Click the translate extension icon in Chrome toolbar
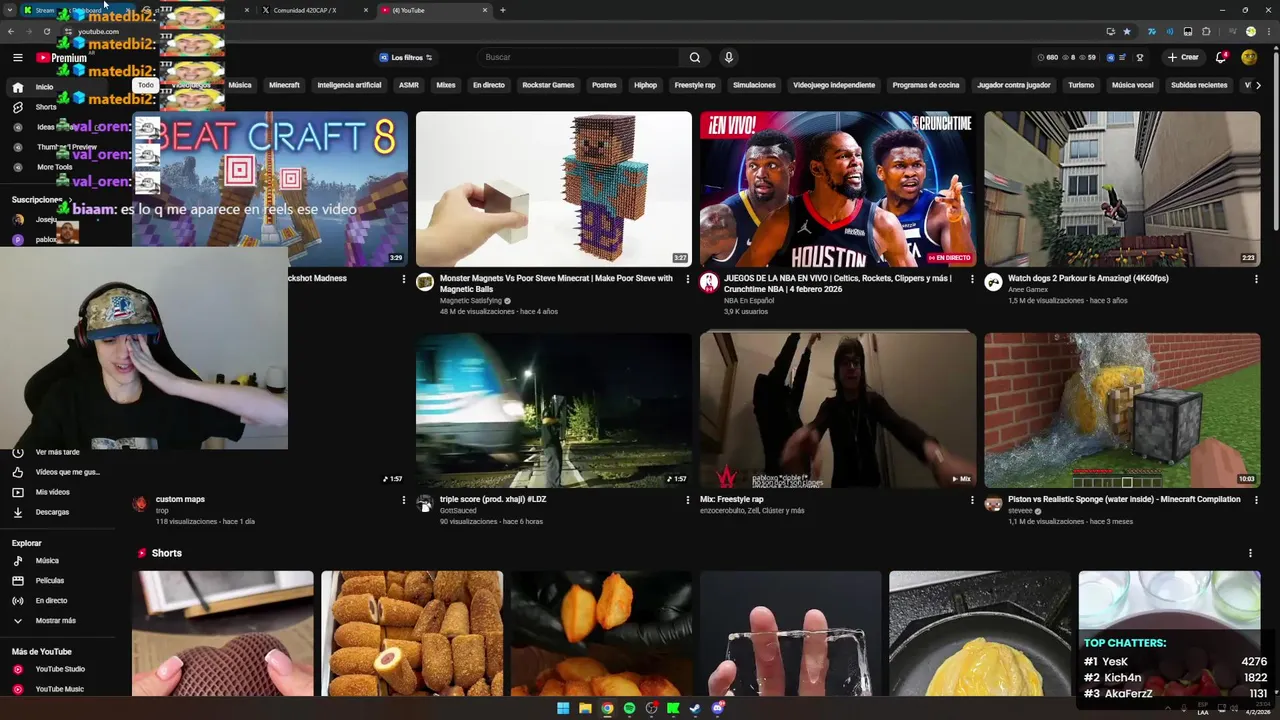Image resolution: width=1280 pixels, height=720 pixels. 1152,31
